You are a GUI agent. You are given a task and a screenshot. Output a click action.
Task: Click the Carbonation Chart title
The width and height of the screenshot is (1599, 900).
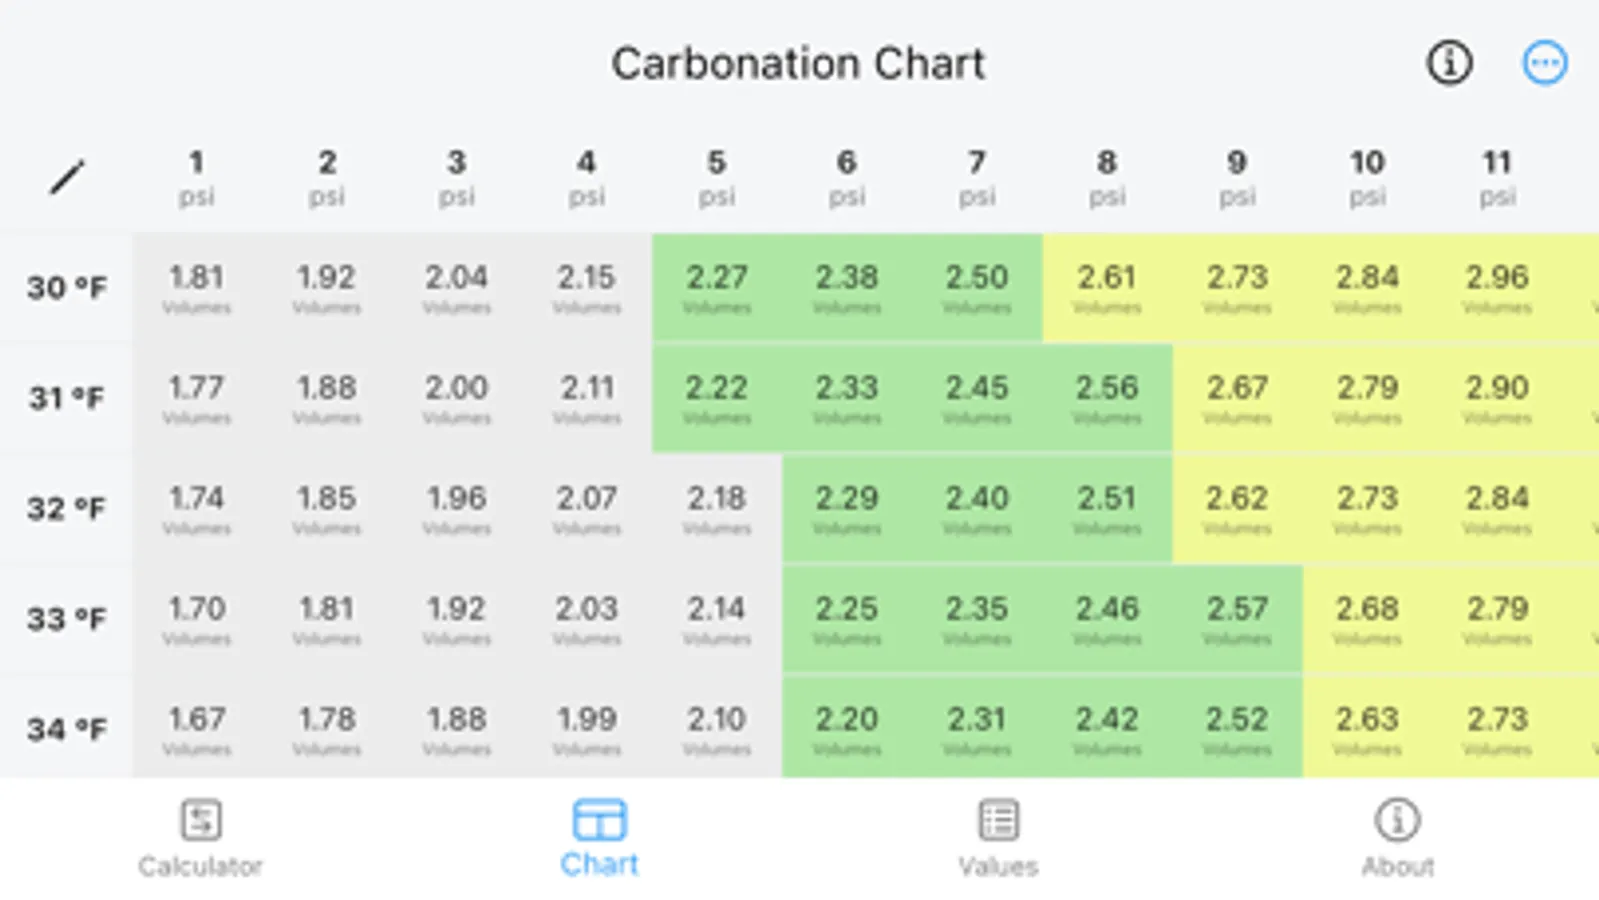pos(798,64)
